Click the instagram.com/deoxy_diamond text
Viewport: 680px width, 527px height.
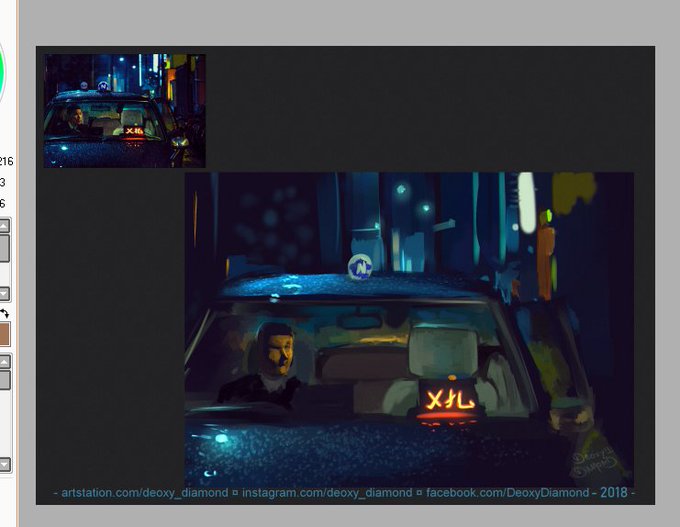coord(327,493)
